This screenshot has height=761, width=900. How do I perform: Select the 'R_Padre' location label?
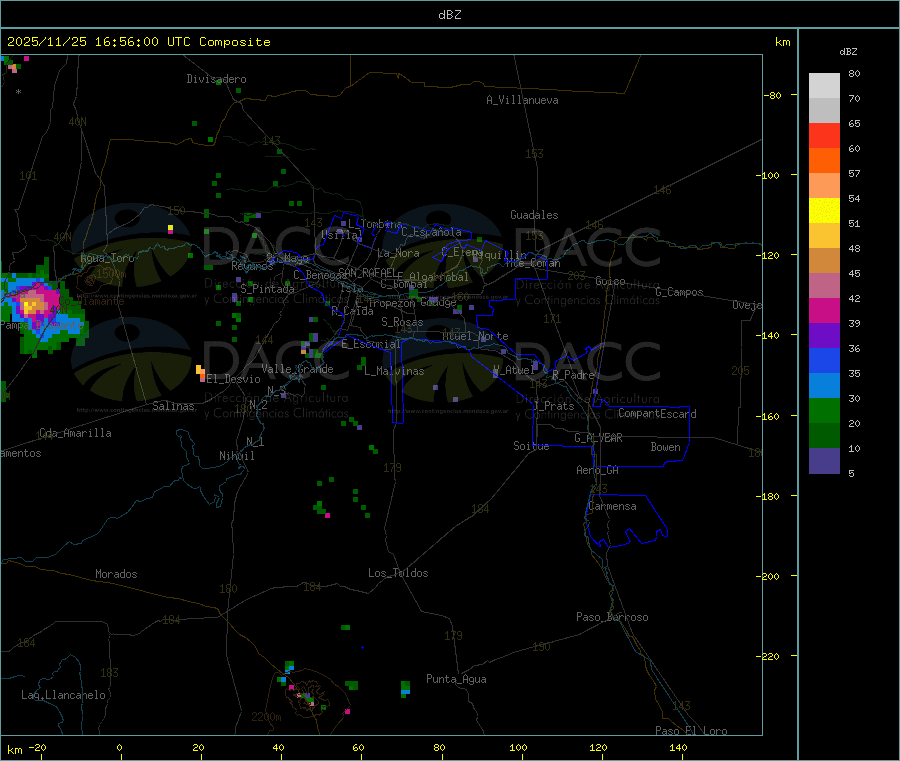click(574, 375)
